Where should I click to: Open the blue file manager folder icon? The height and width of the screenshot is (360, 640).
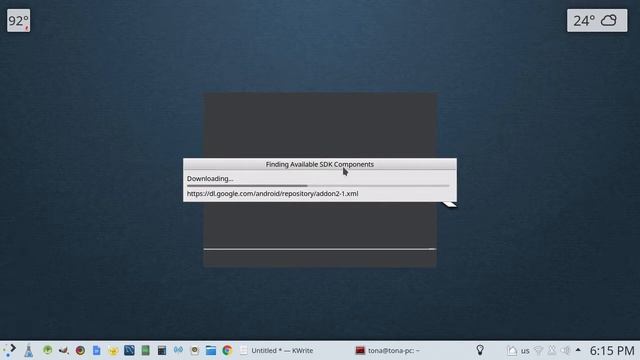pos(211,350)
